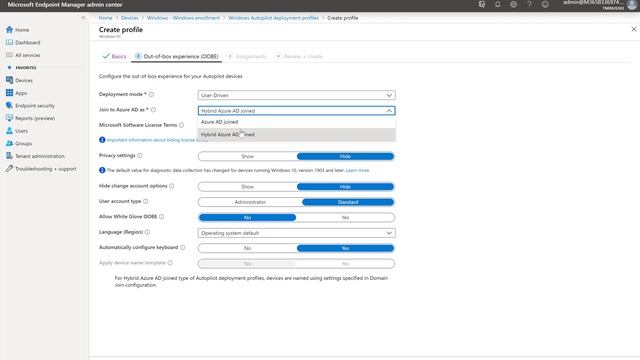The image size is (640, 360).
Task: Set User account type to Administrator
Action: [250, 202]
